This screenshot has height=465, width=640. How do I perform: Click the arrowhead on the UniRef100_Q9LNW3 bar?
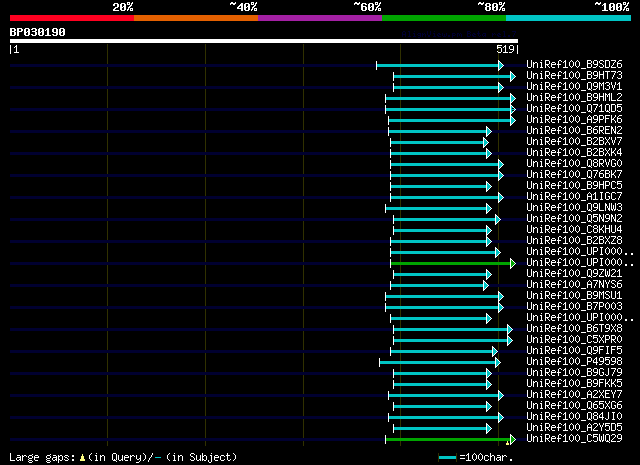[489, 209]
